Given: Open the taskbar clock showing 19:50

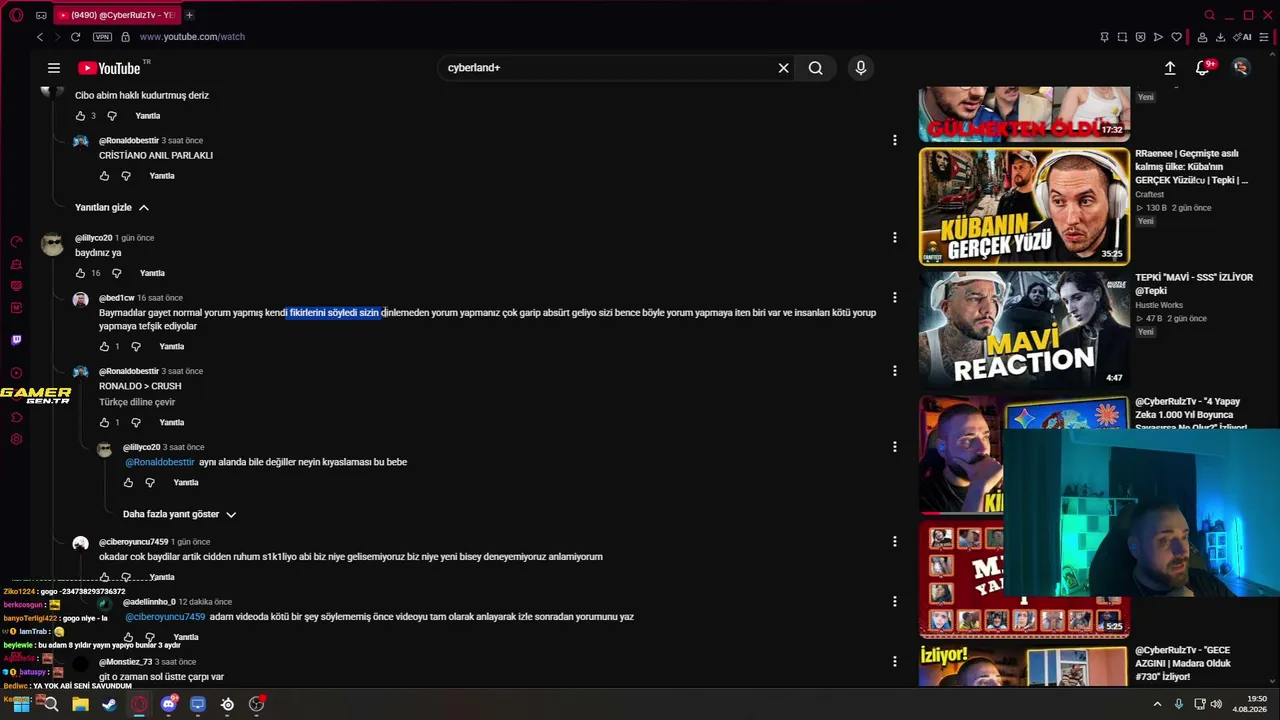Looking at the screenshot, I should 1250,704.
